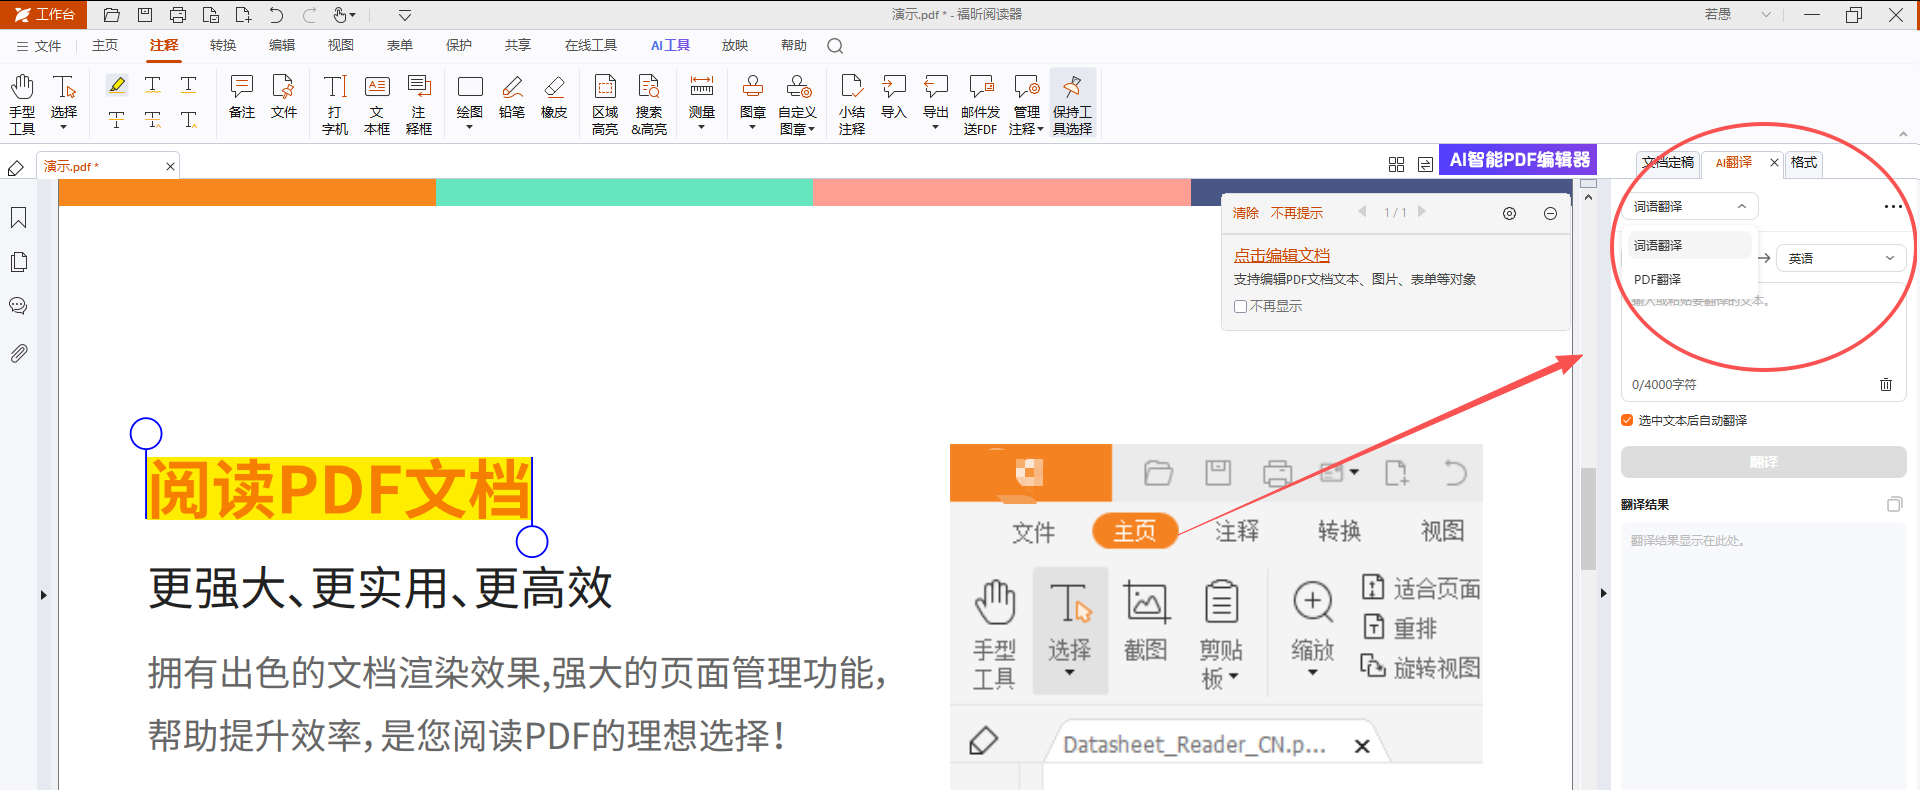Activate the yellow highlight marker tool

117,85
